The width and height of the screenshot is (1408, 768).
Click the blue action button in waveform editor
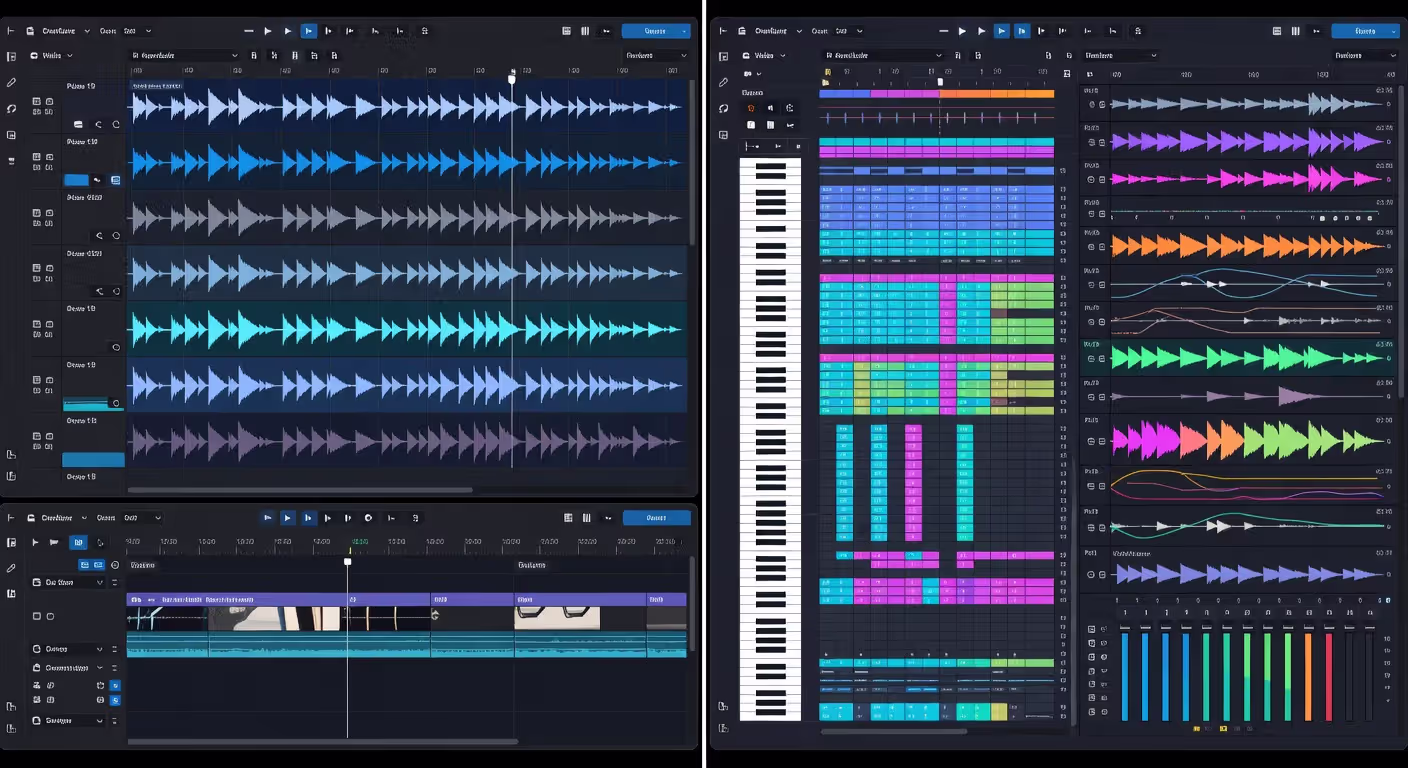pyautogui.click(x=656, y=31)
